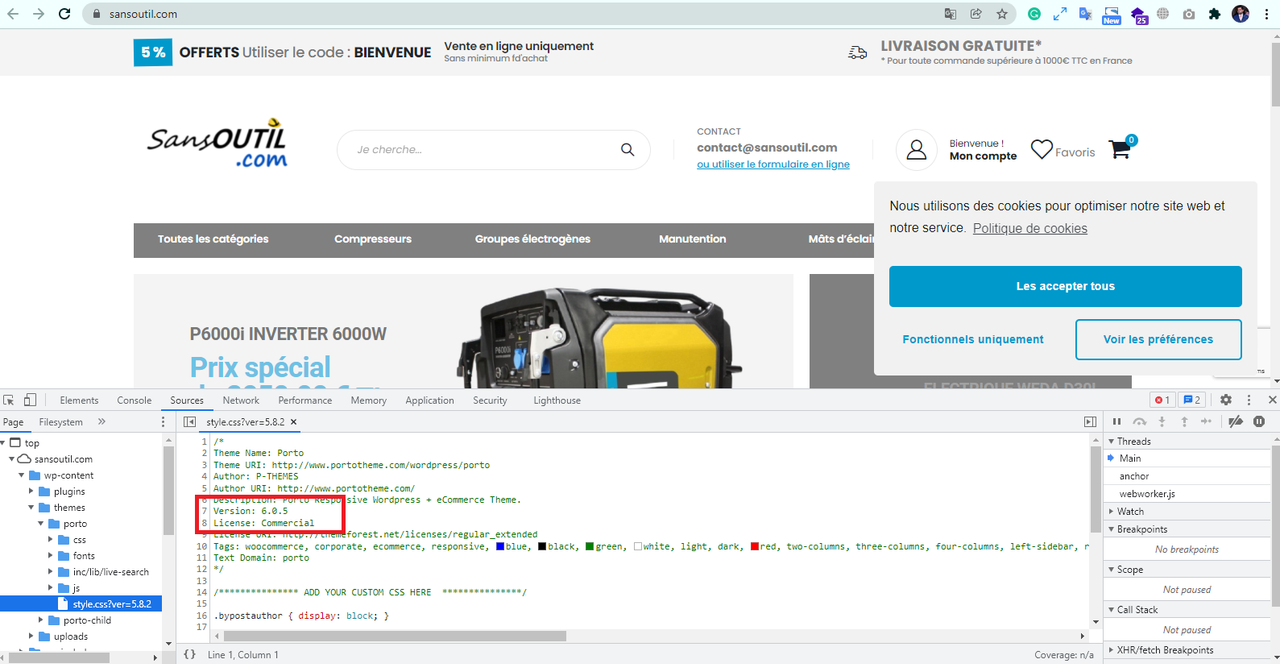Switch to the Elements tab
1280x664 pixels.
pyautogui.click(x=79, y=400)
